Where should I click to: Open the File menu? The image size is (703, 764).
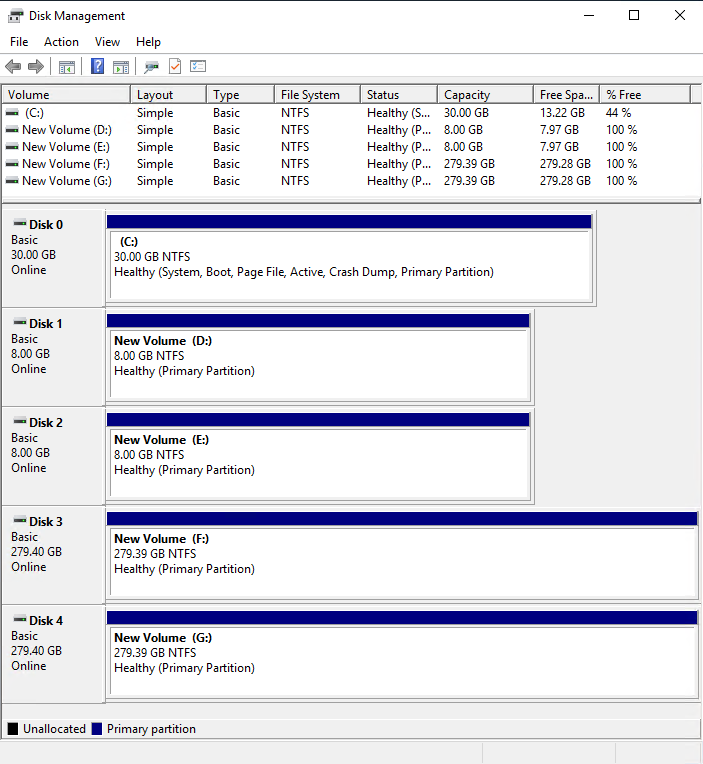(x=19, y=42)
